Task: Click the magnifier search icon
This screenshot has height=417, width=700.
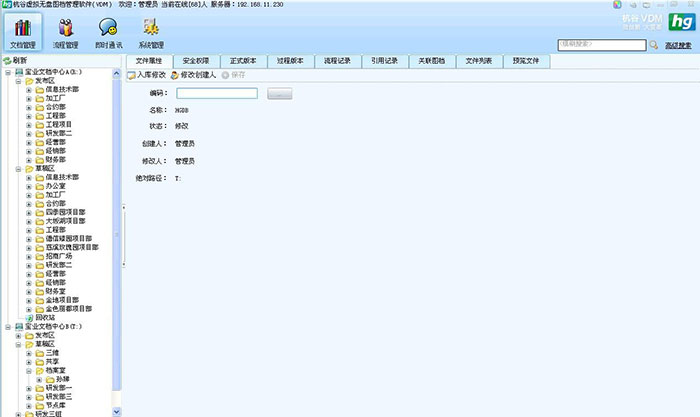Action: click(x=654, y=45)
